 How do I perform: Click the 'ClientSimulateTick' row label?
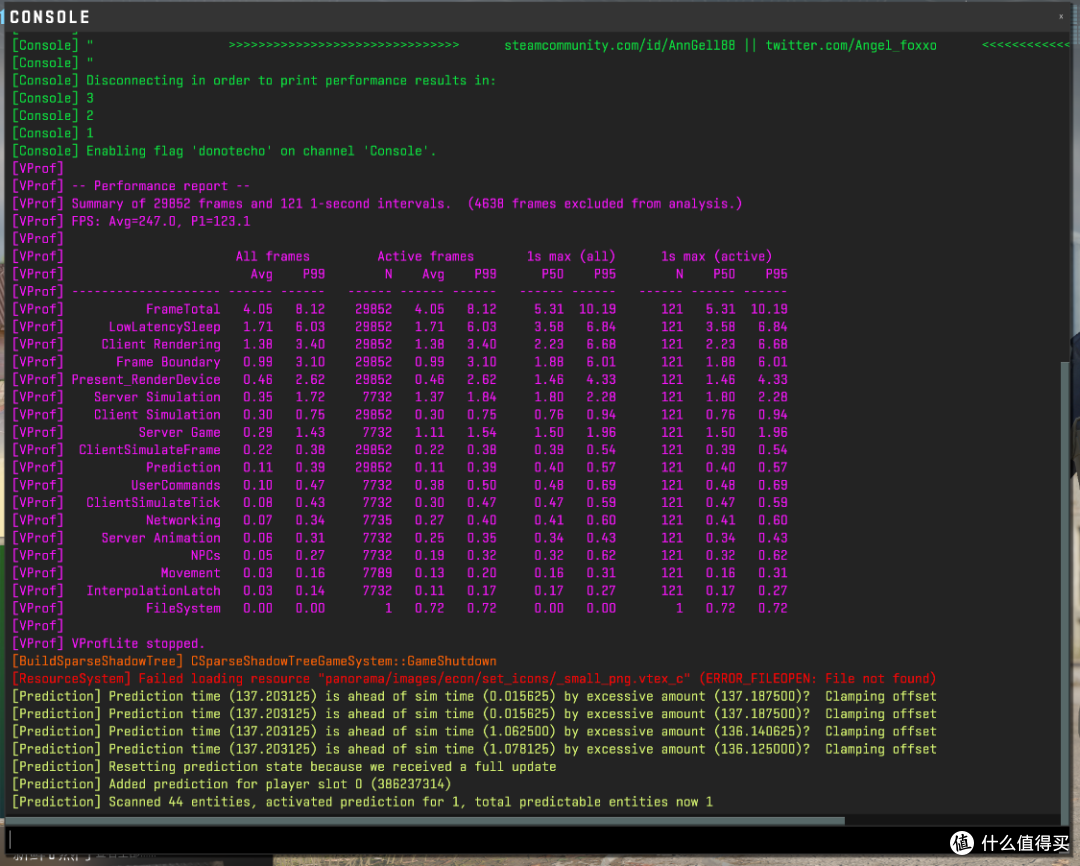click(x=154, y=503)
